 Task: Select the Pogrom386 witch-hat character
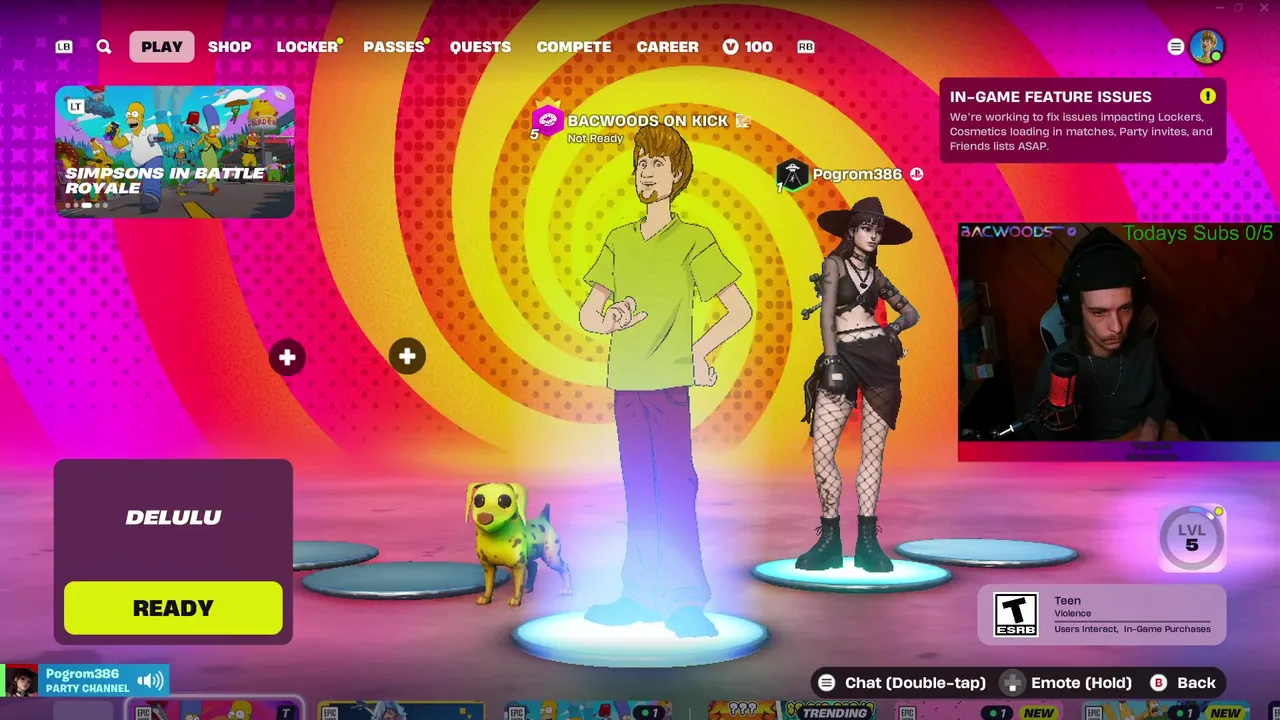click(x=858, y=385)
